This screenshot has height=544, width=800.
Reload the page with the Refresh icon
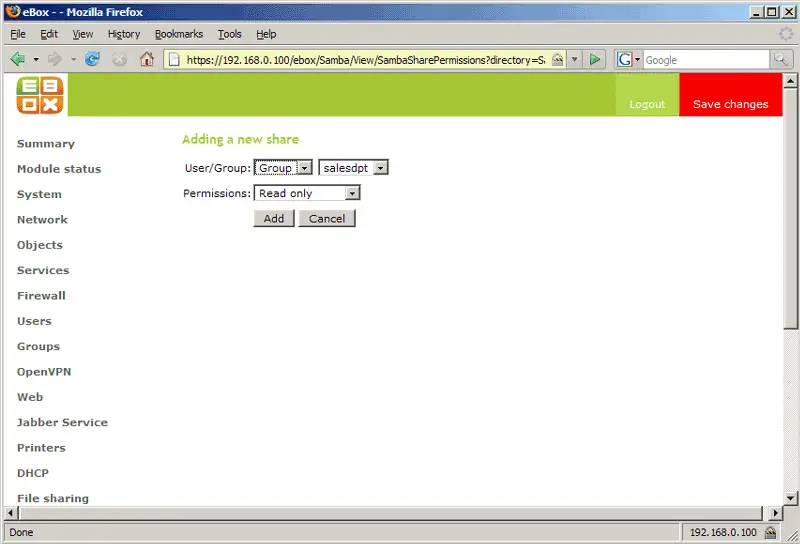coord(93,59)
